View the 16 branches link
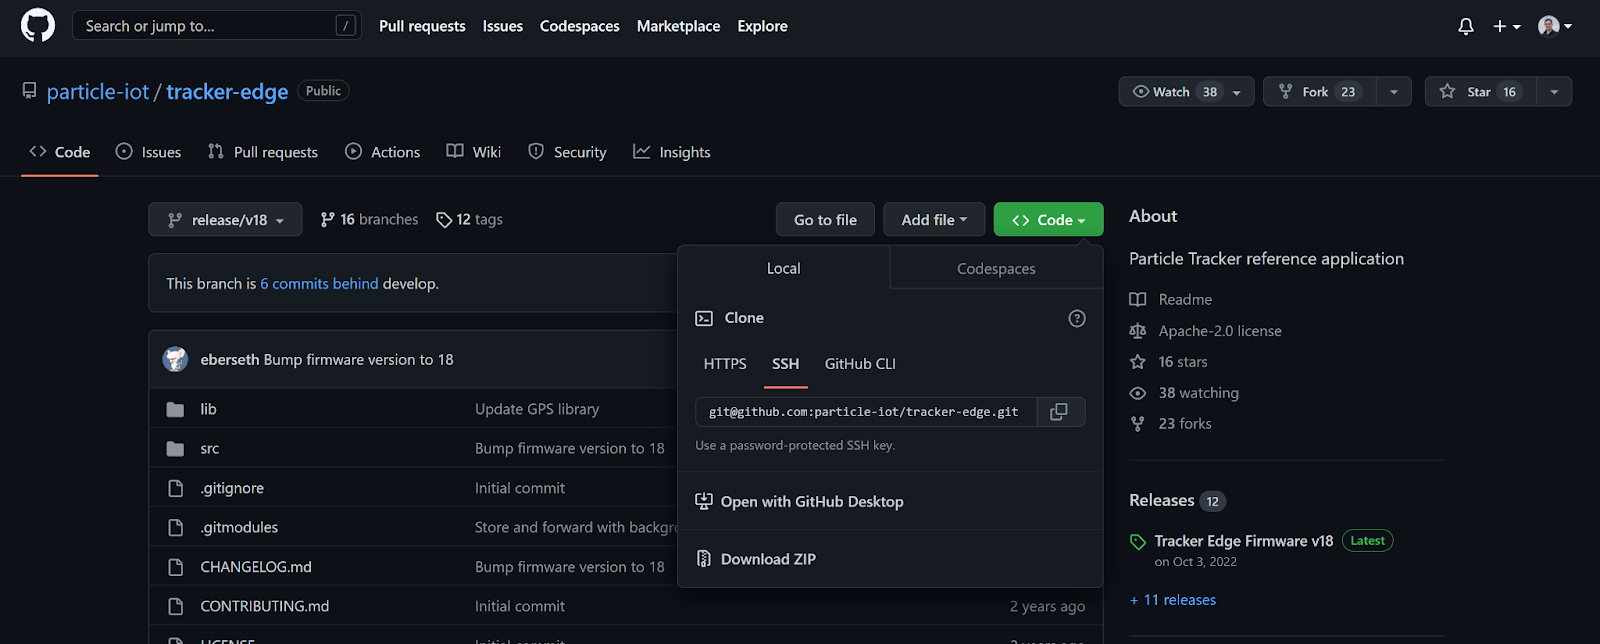This screenshot has height=644, width=1600. (369, 220)
